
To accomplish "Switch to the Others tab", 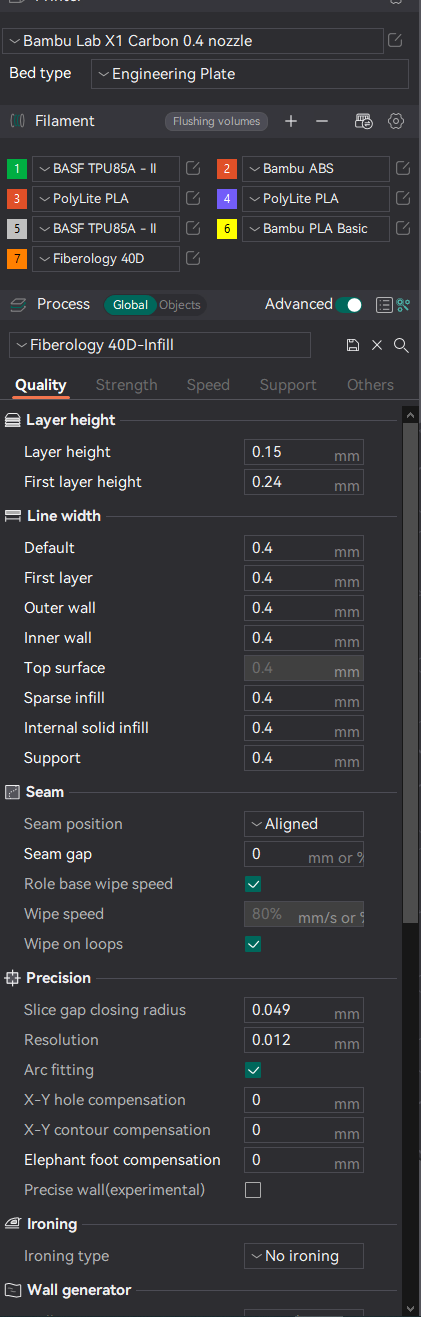I will click(370, 385).
